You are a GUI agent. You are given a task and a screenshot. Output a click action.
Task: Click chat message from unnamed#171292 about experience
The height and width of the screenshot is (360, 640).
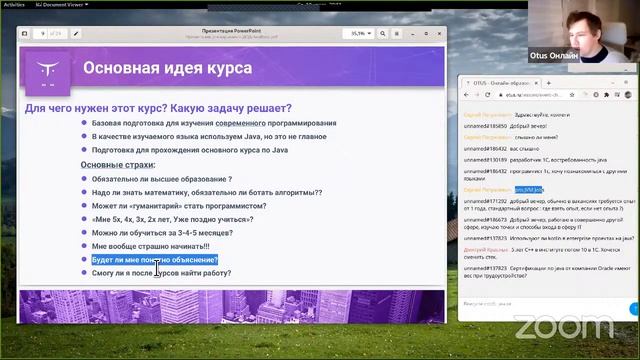point(549,205)
